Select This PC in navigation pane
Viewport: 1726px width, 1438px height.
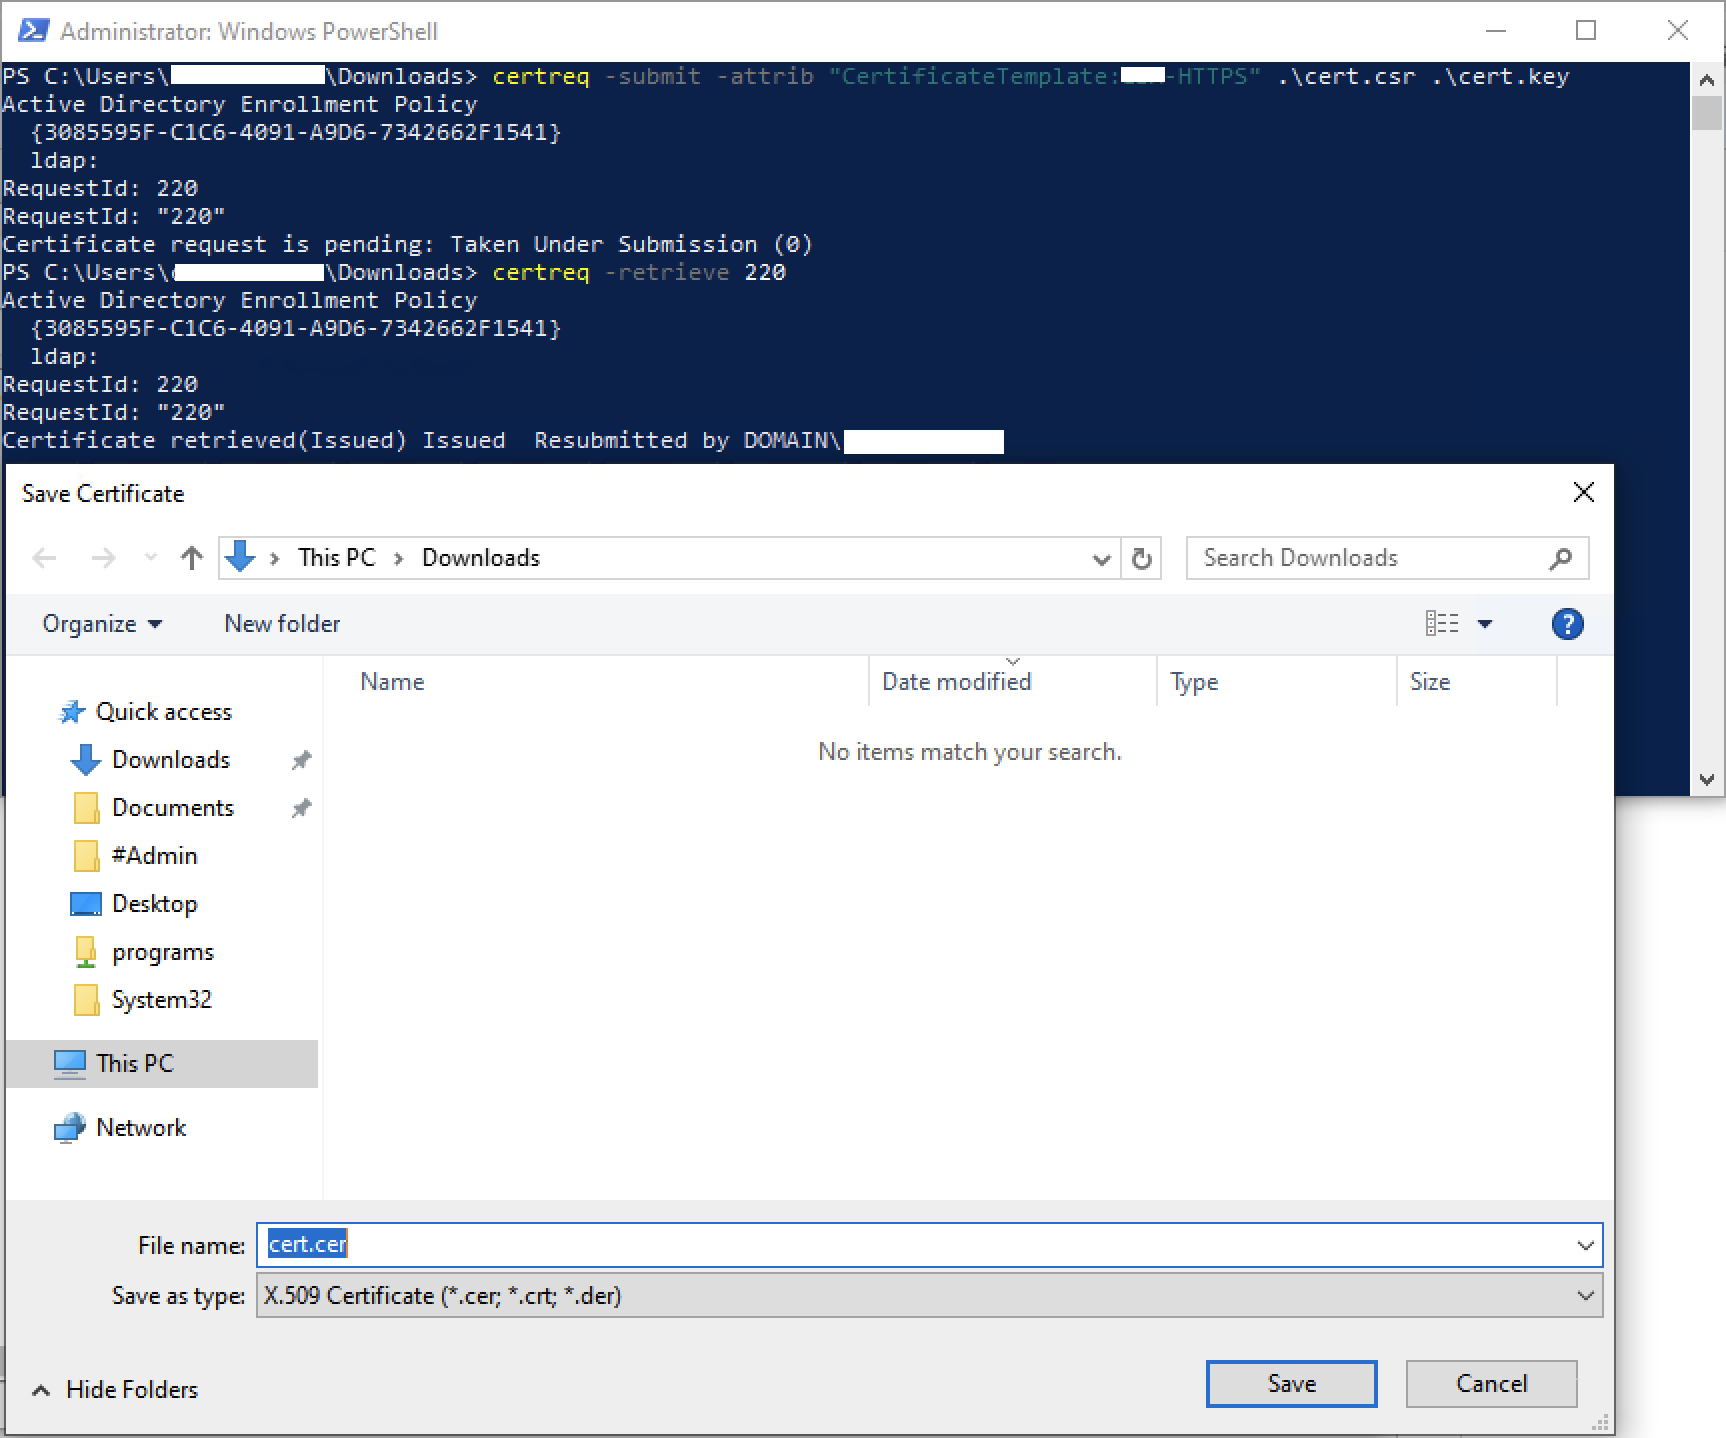coord(162,1063)
